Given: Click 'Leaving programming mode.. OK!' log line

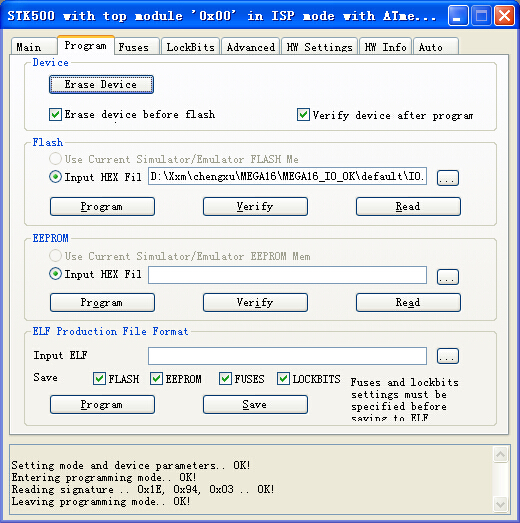Looking at the screenshot, I should 101,501.
